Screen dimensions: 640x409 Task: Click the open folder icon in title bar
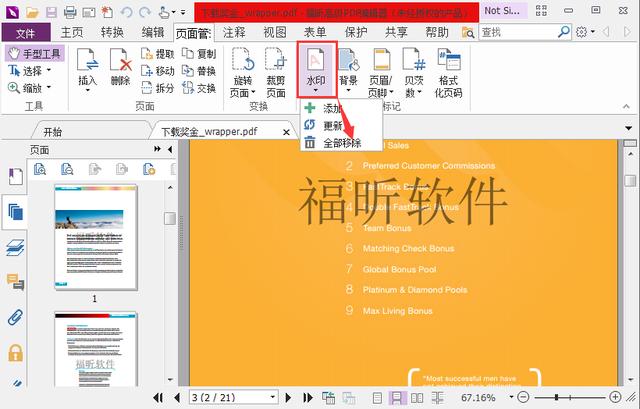pos(32,12)
